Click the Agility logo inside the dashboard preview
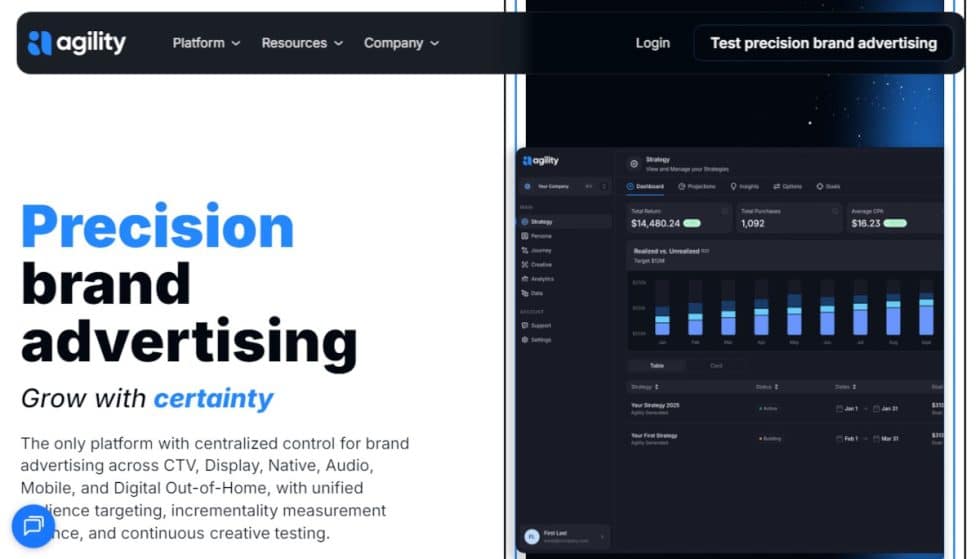980x559 pixels. (541, 161)
